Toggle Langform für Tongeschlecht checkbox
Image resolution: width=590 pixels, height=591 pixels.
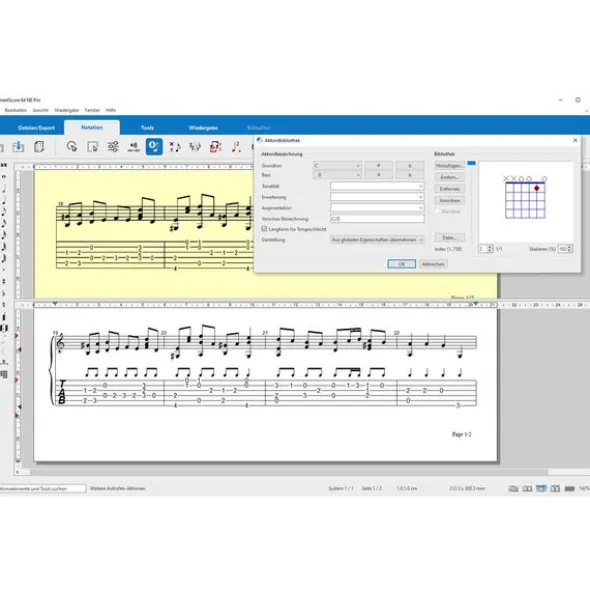264,229
